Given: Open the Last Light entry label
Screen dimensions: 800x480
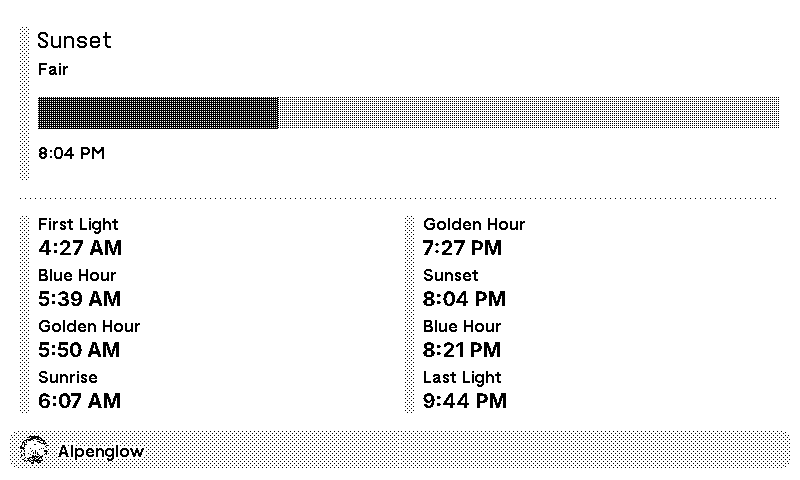Looking at the screenshot, I should coord(462,377).
